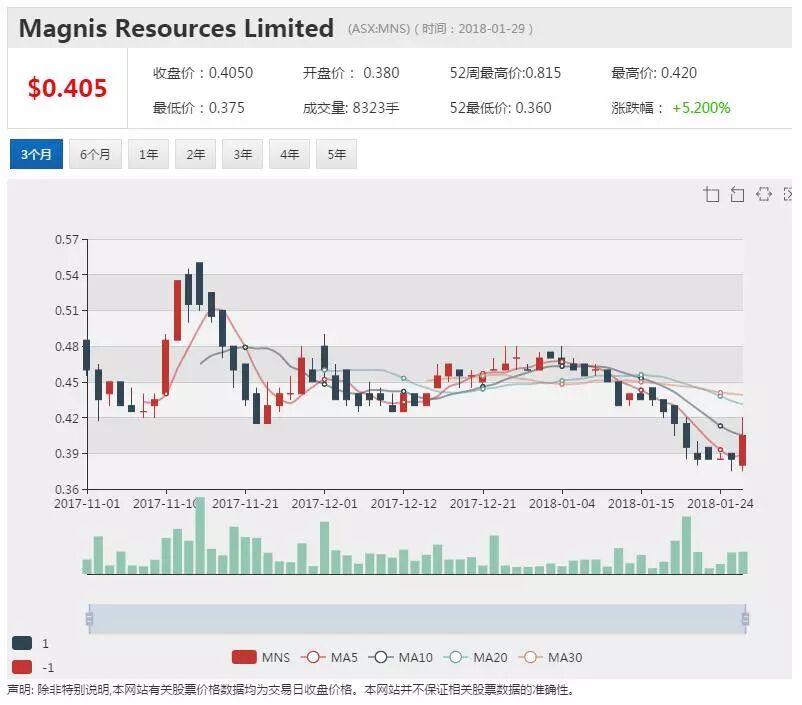Click the 2017-11-01 x-axis date label

(87, 503)
